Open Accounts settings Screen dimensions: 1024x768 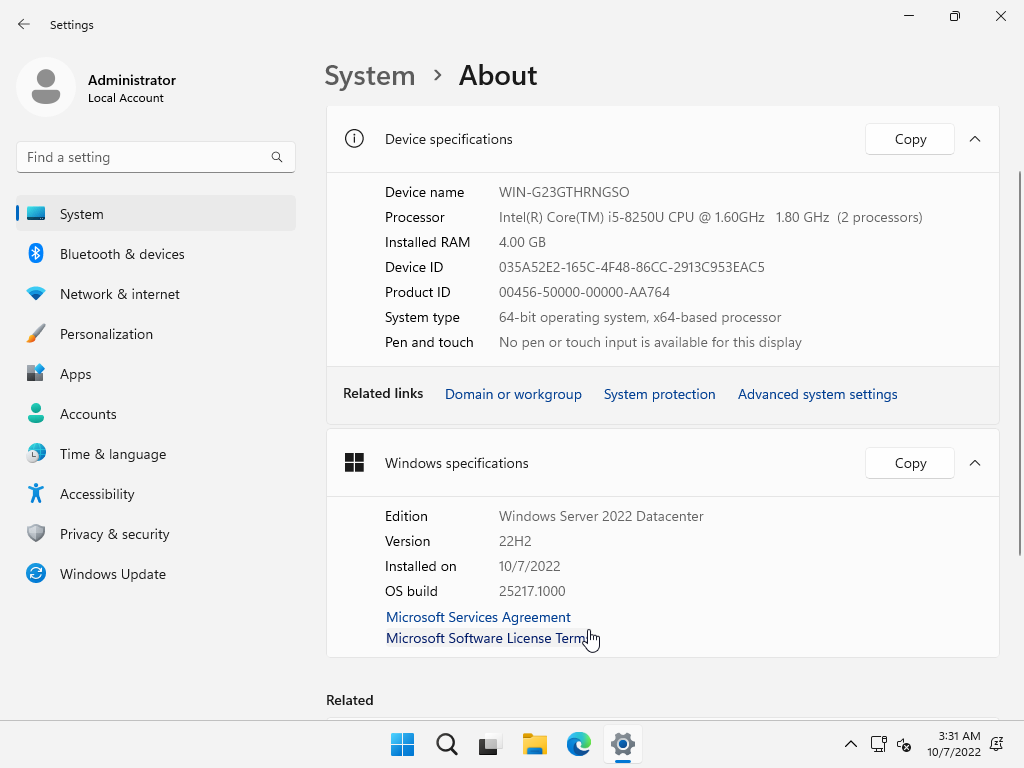(x=156, y=414)
